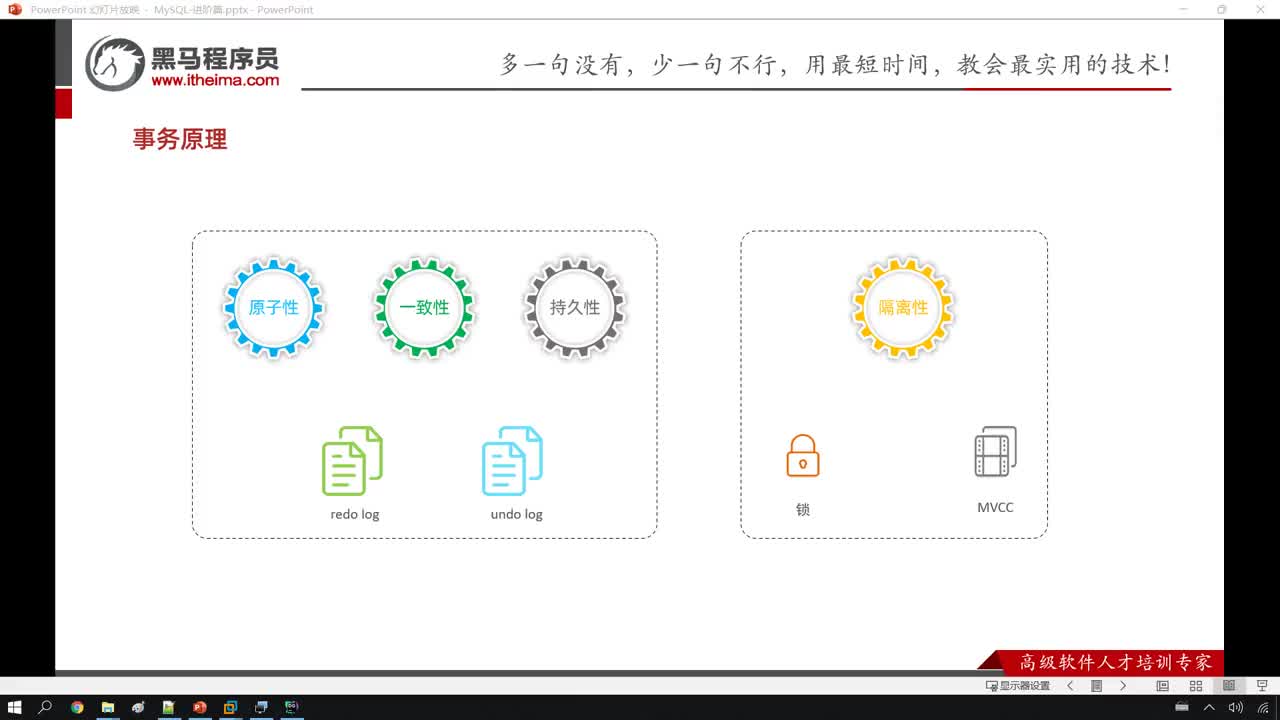Open the paint palette app in taskbar
Image resolution: width=1280 pixels, height=720 pixels.
(x=138, y=707)
